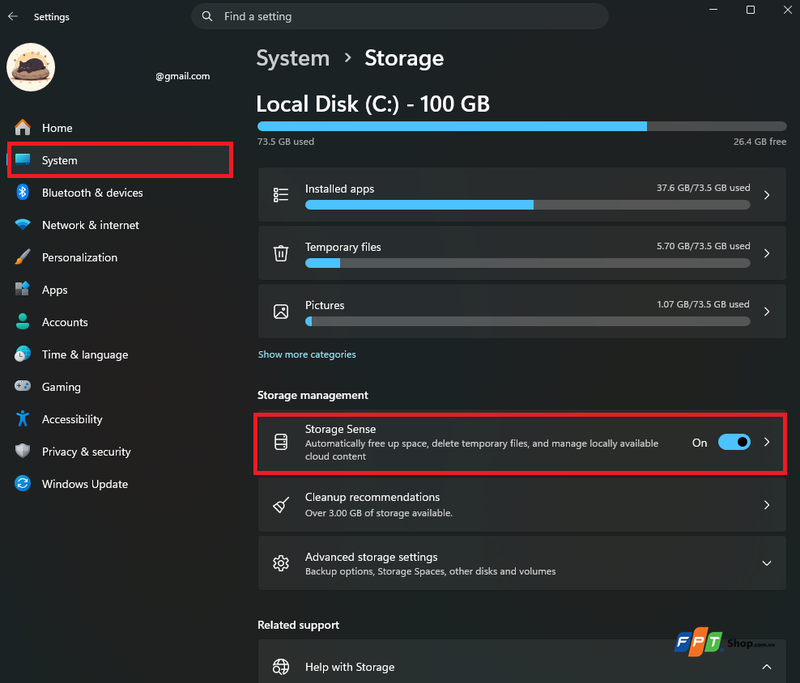Click the search magnifier icon
This screenshot has height=683, width=800.
(207, 16)
